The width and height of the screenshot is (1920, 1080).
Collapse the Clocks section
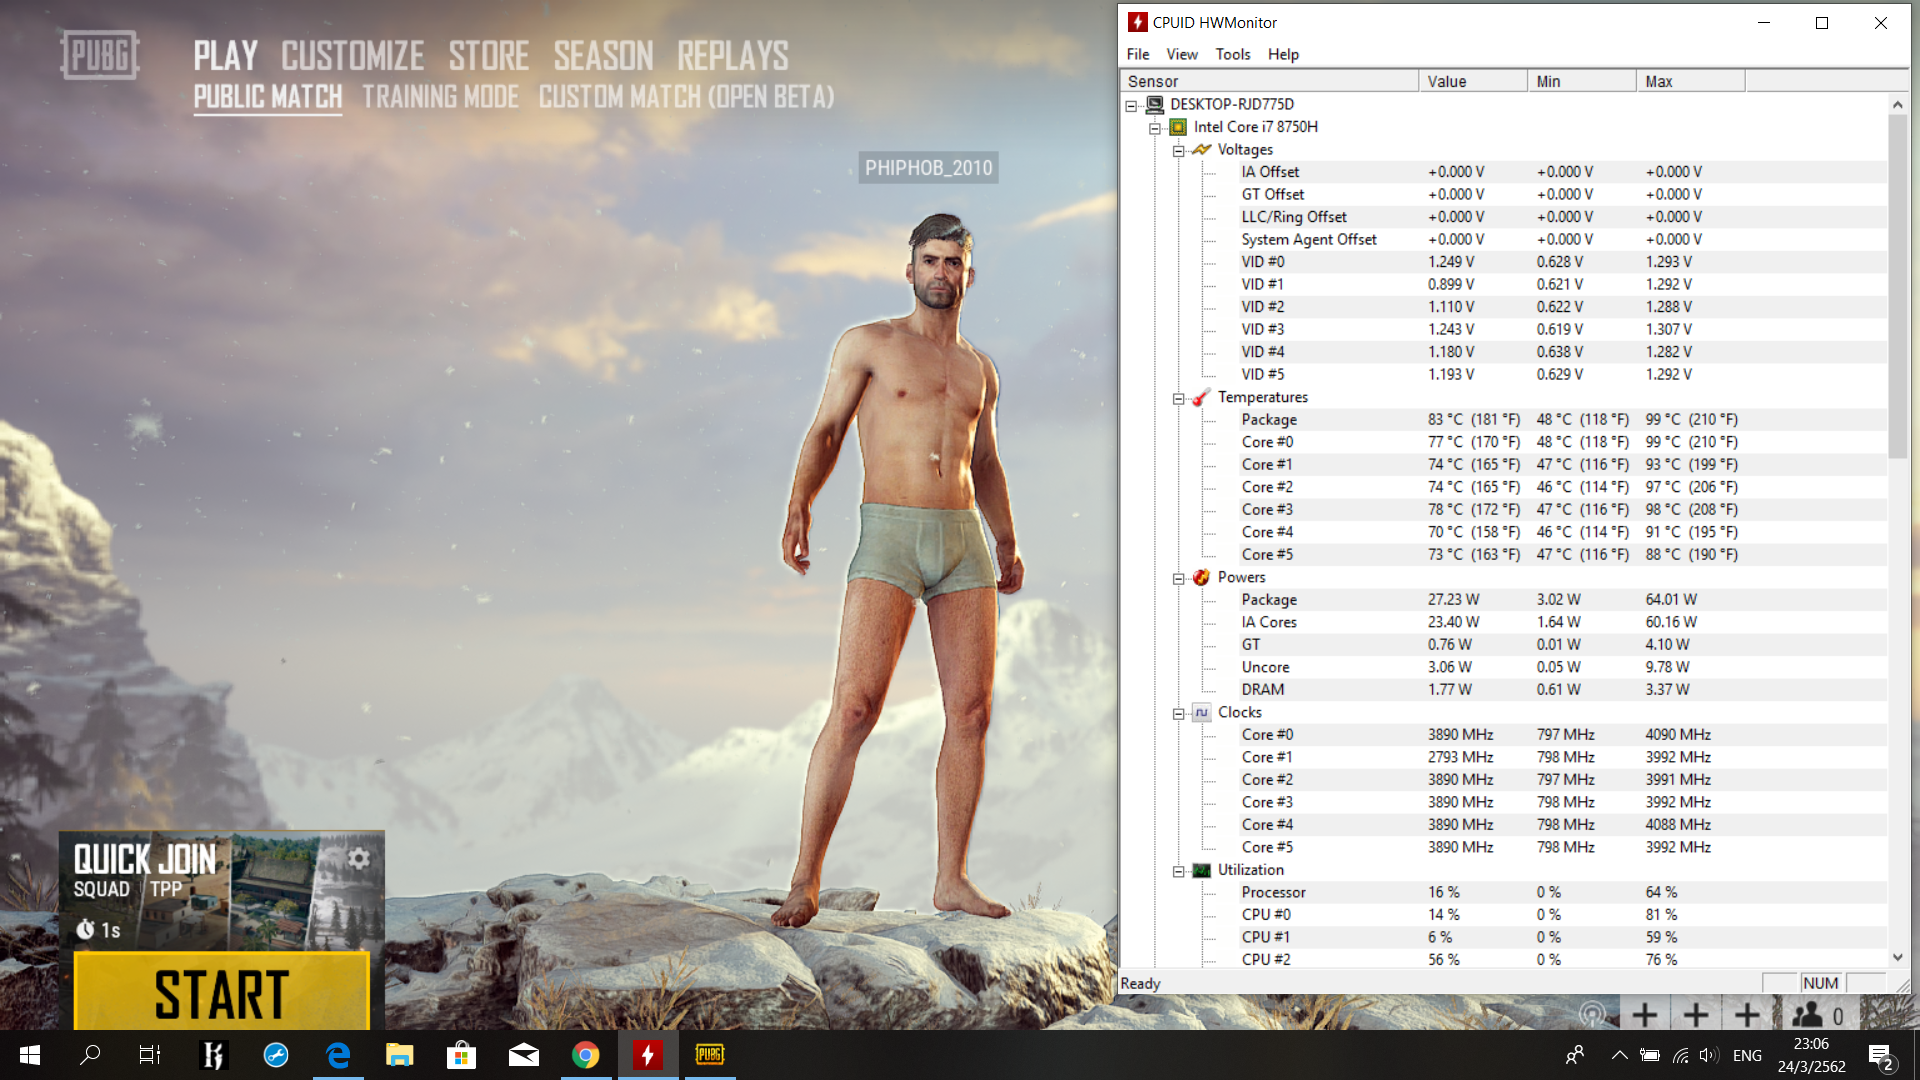click(1178, 713)
